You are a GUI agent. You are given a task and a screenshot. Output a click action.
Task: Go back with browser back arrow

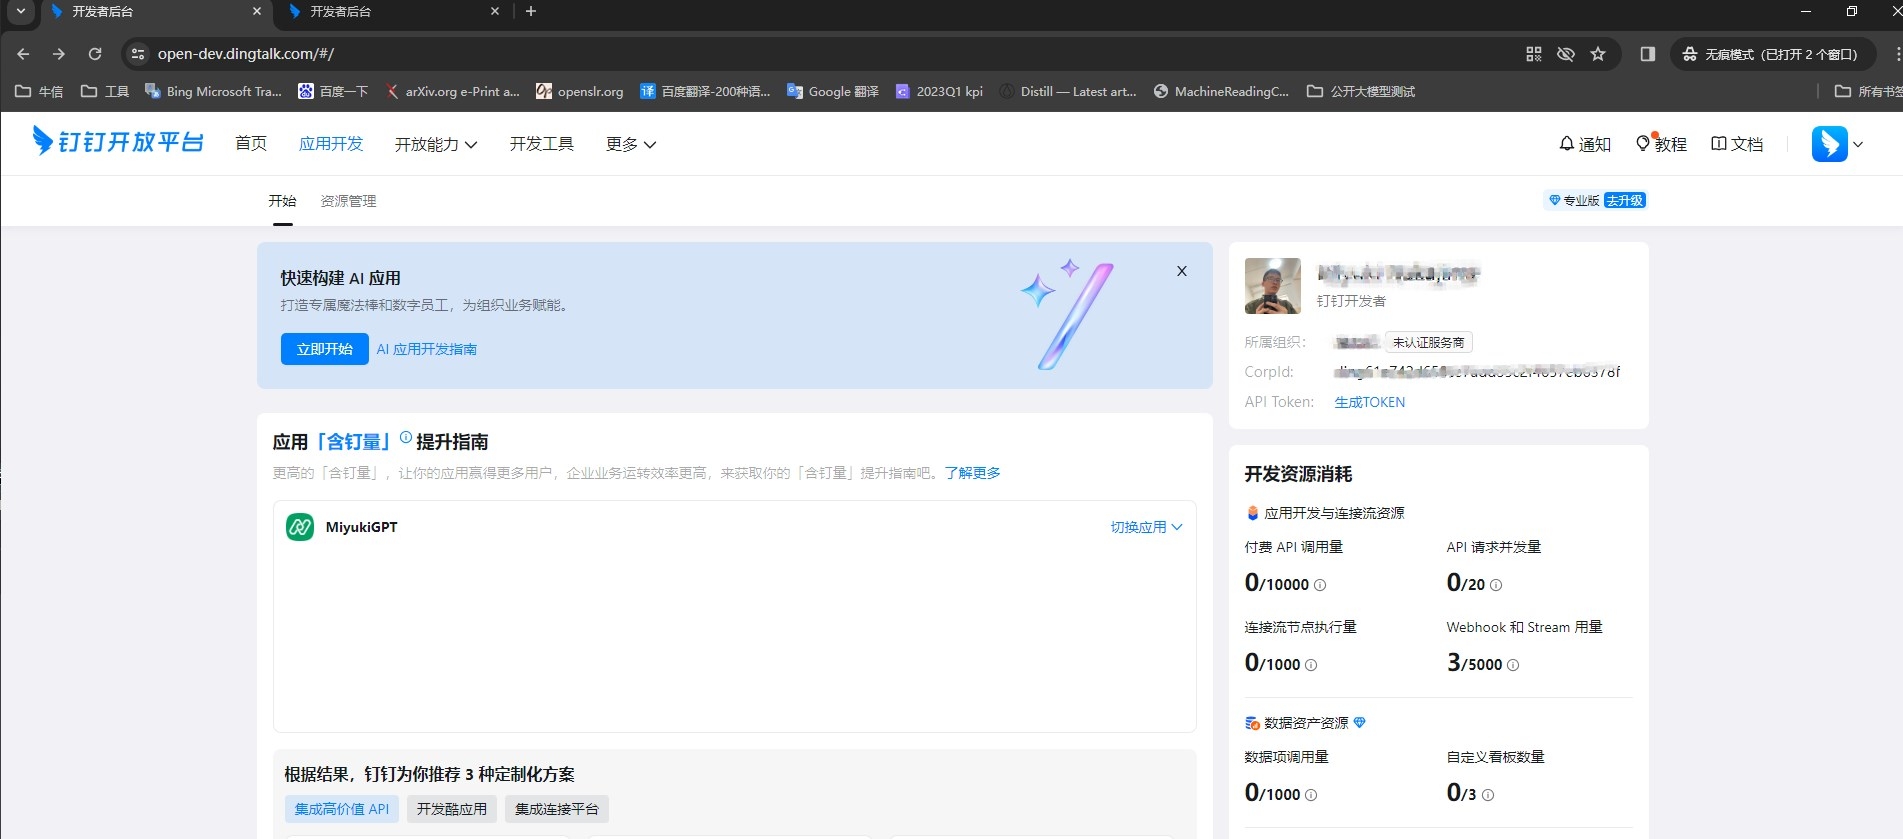click(23, 54)
